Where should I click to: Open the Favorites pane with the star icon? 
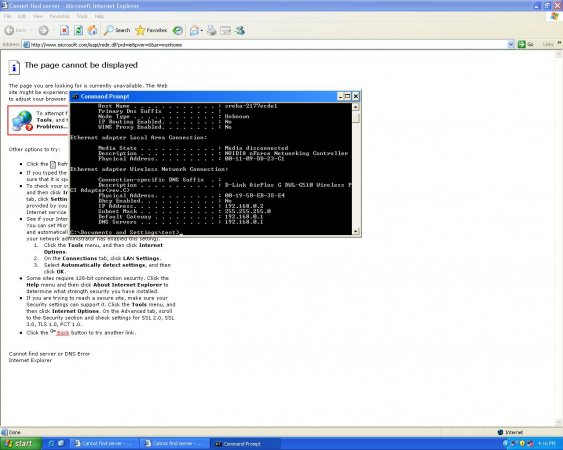click(x=151, y=31)
